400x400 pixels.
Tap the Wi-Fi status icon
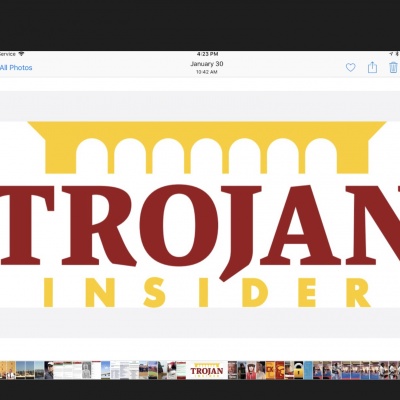coord(21,54)
